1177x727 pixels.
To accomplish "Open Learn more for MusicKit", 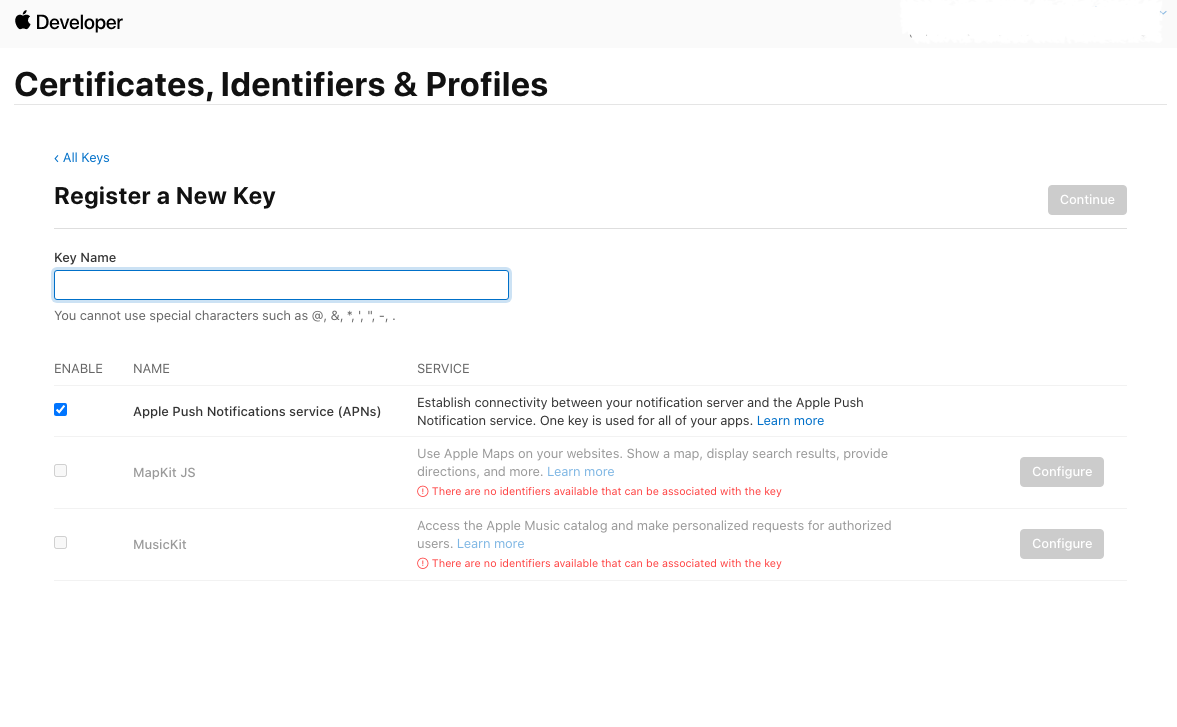I will point(490,543).
